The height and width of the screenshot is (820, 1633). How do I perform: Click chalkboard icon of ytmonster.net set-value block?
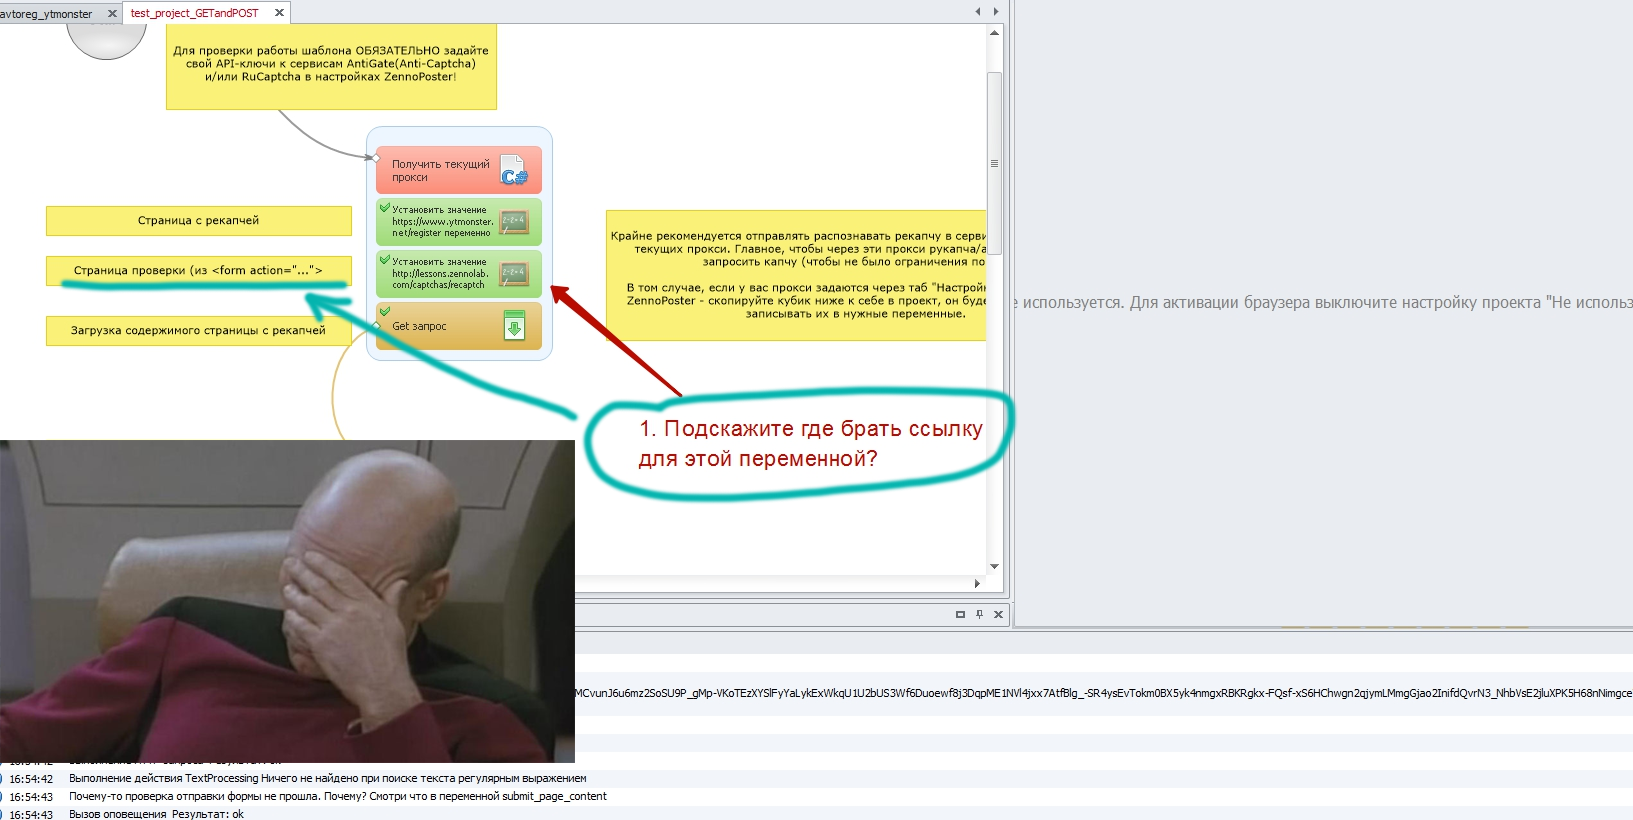pos(513,222)
